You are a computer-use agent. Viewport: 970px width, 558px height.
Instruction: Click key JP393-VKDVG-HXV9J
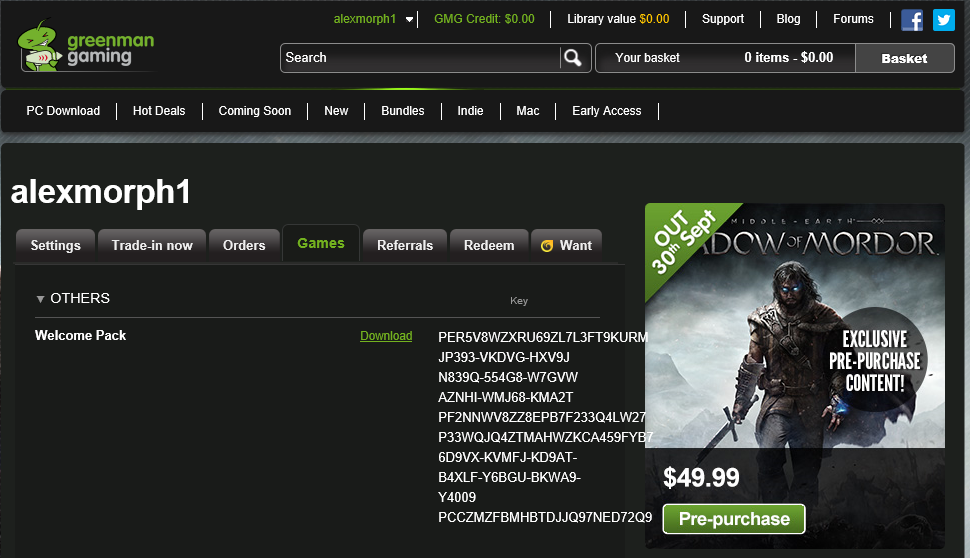click(504, 358)
